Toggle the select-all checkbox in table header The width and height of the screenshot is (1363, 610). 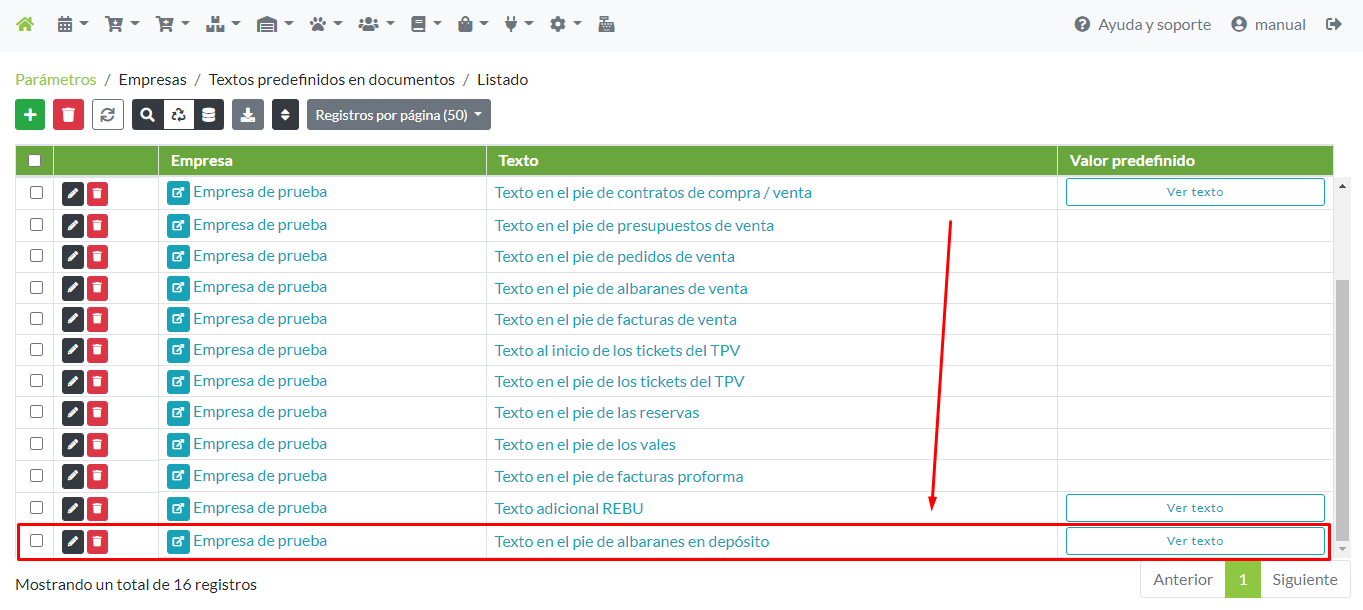(35, 160)
